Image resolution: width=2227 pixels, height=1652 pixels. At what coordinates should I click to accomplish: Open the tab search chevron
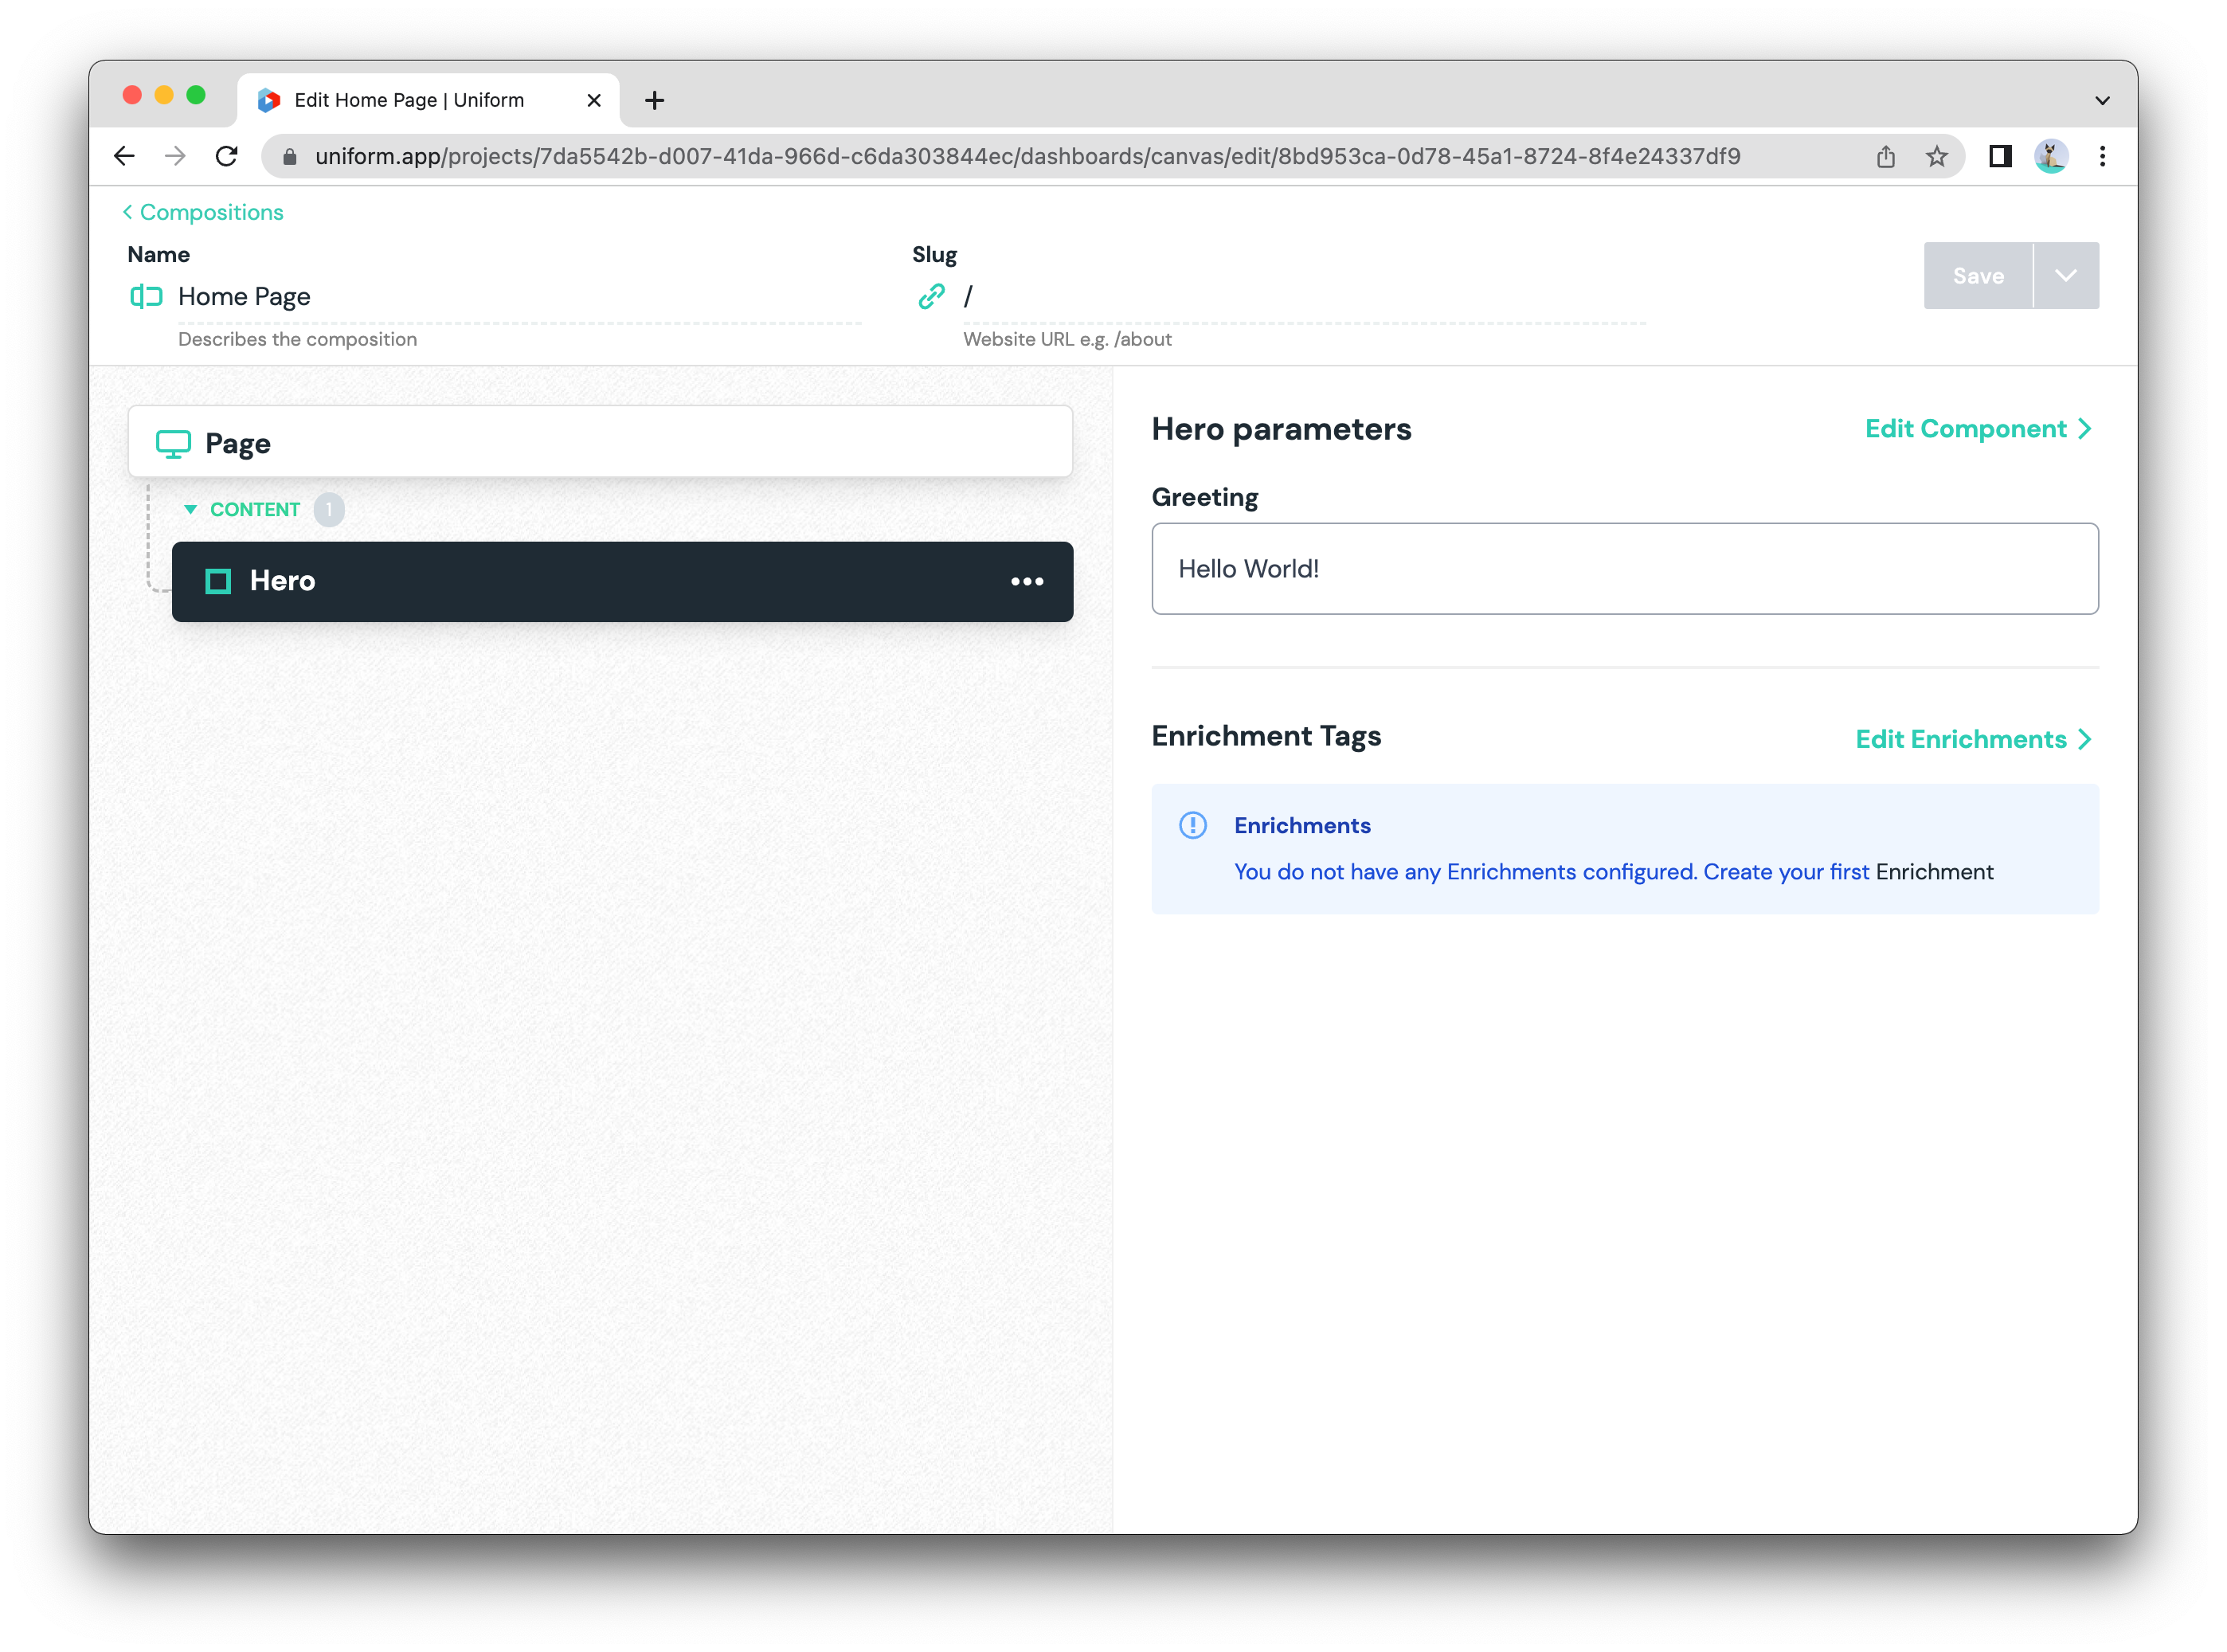pyautogui.click(x=2102, y=100)
